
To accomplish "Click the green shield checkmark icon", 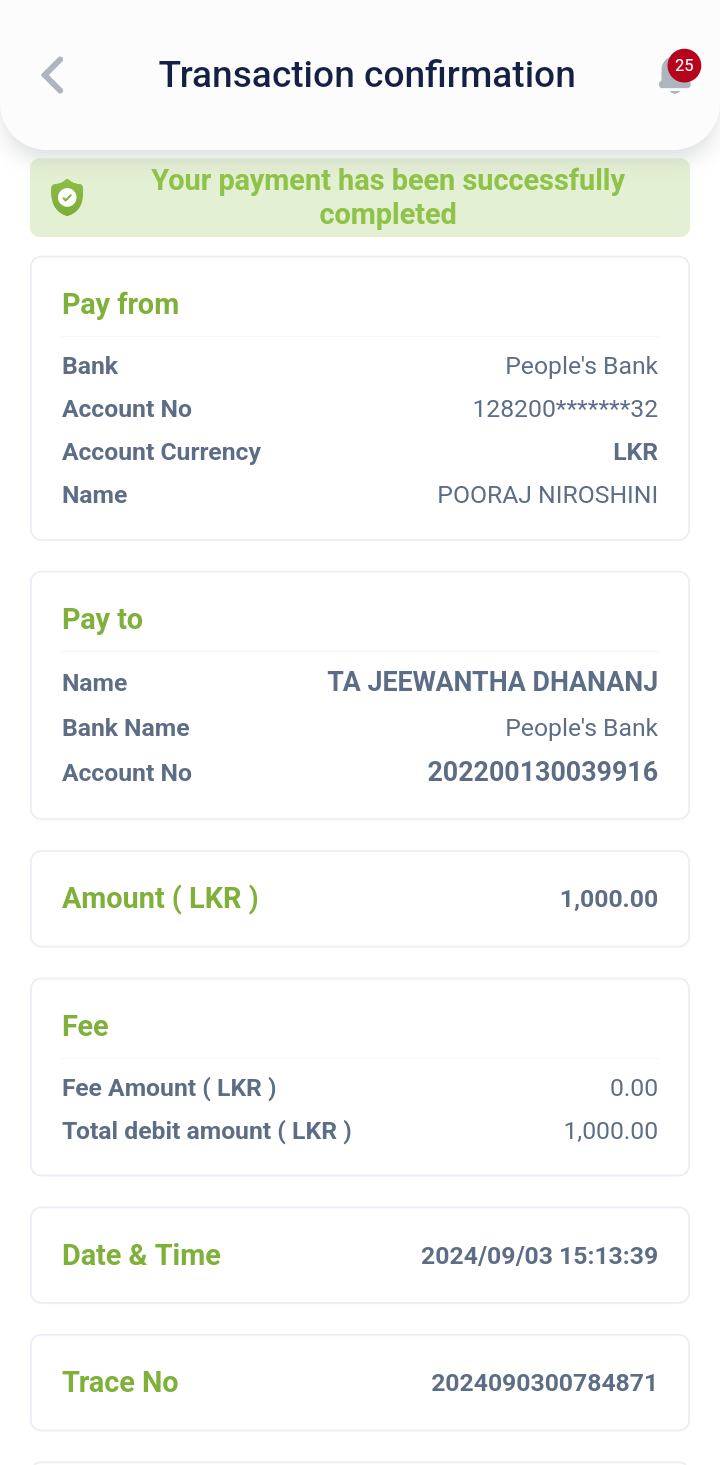I will pyautogui.click(x=67, y=197).
